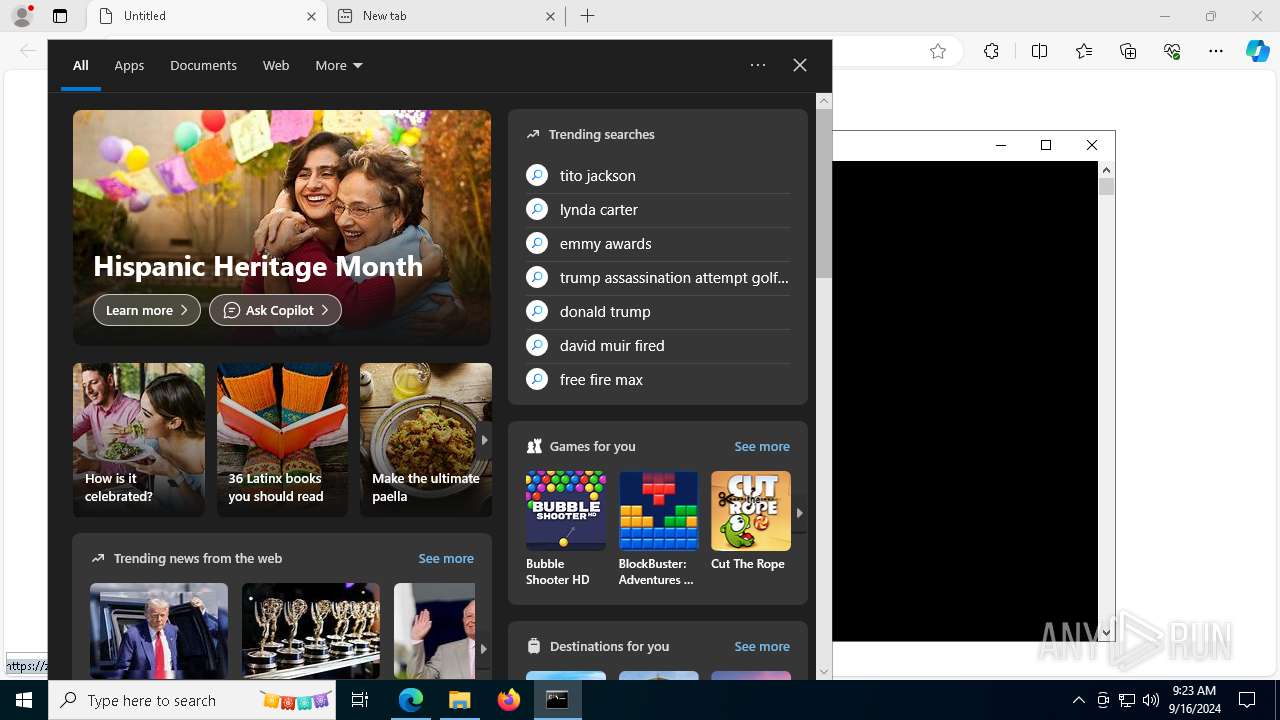Viewport: 1280px width, 720px height.
Task: Open the How is it celebrated card
Action: point(139,440)
